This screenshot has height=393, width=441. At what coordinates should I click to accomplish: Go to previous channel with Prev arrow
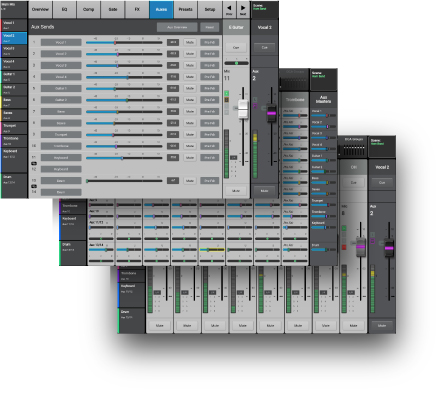[x=229, y=9]
